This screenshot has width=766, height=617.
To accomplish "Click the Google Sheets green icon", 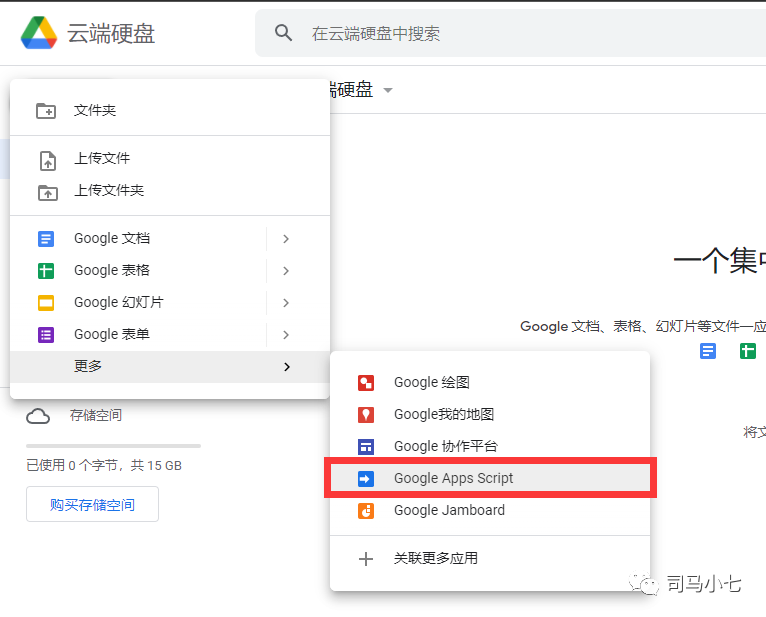I will coord(46,271).
